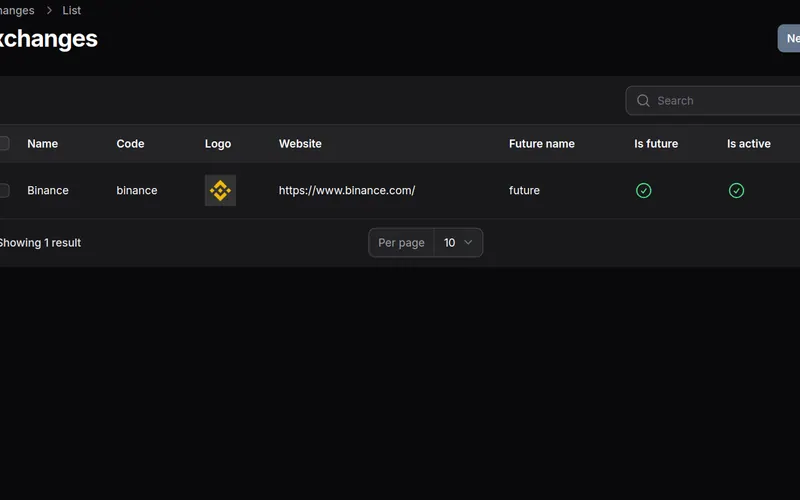Screen dimensions: 800x500
Task: Click the Per page label
Action: tap(401, 243)
